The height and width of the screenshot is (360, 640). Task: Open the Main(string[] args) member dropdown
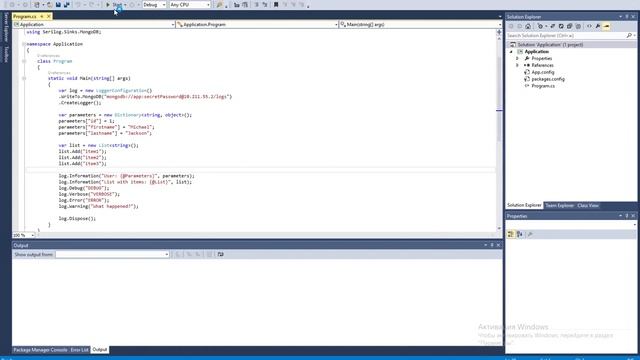coord(420,24)
